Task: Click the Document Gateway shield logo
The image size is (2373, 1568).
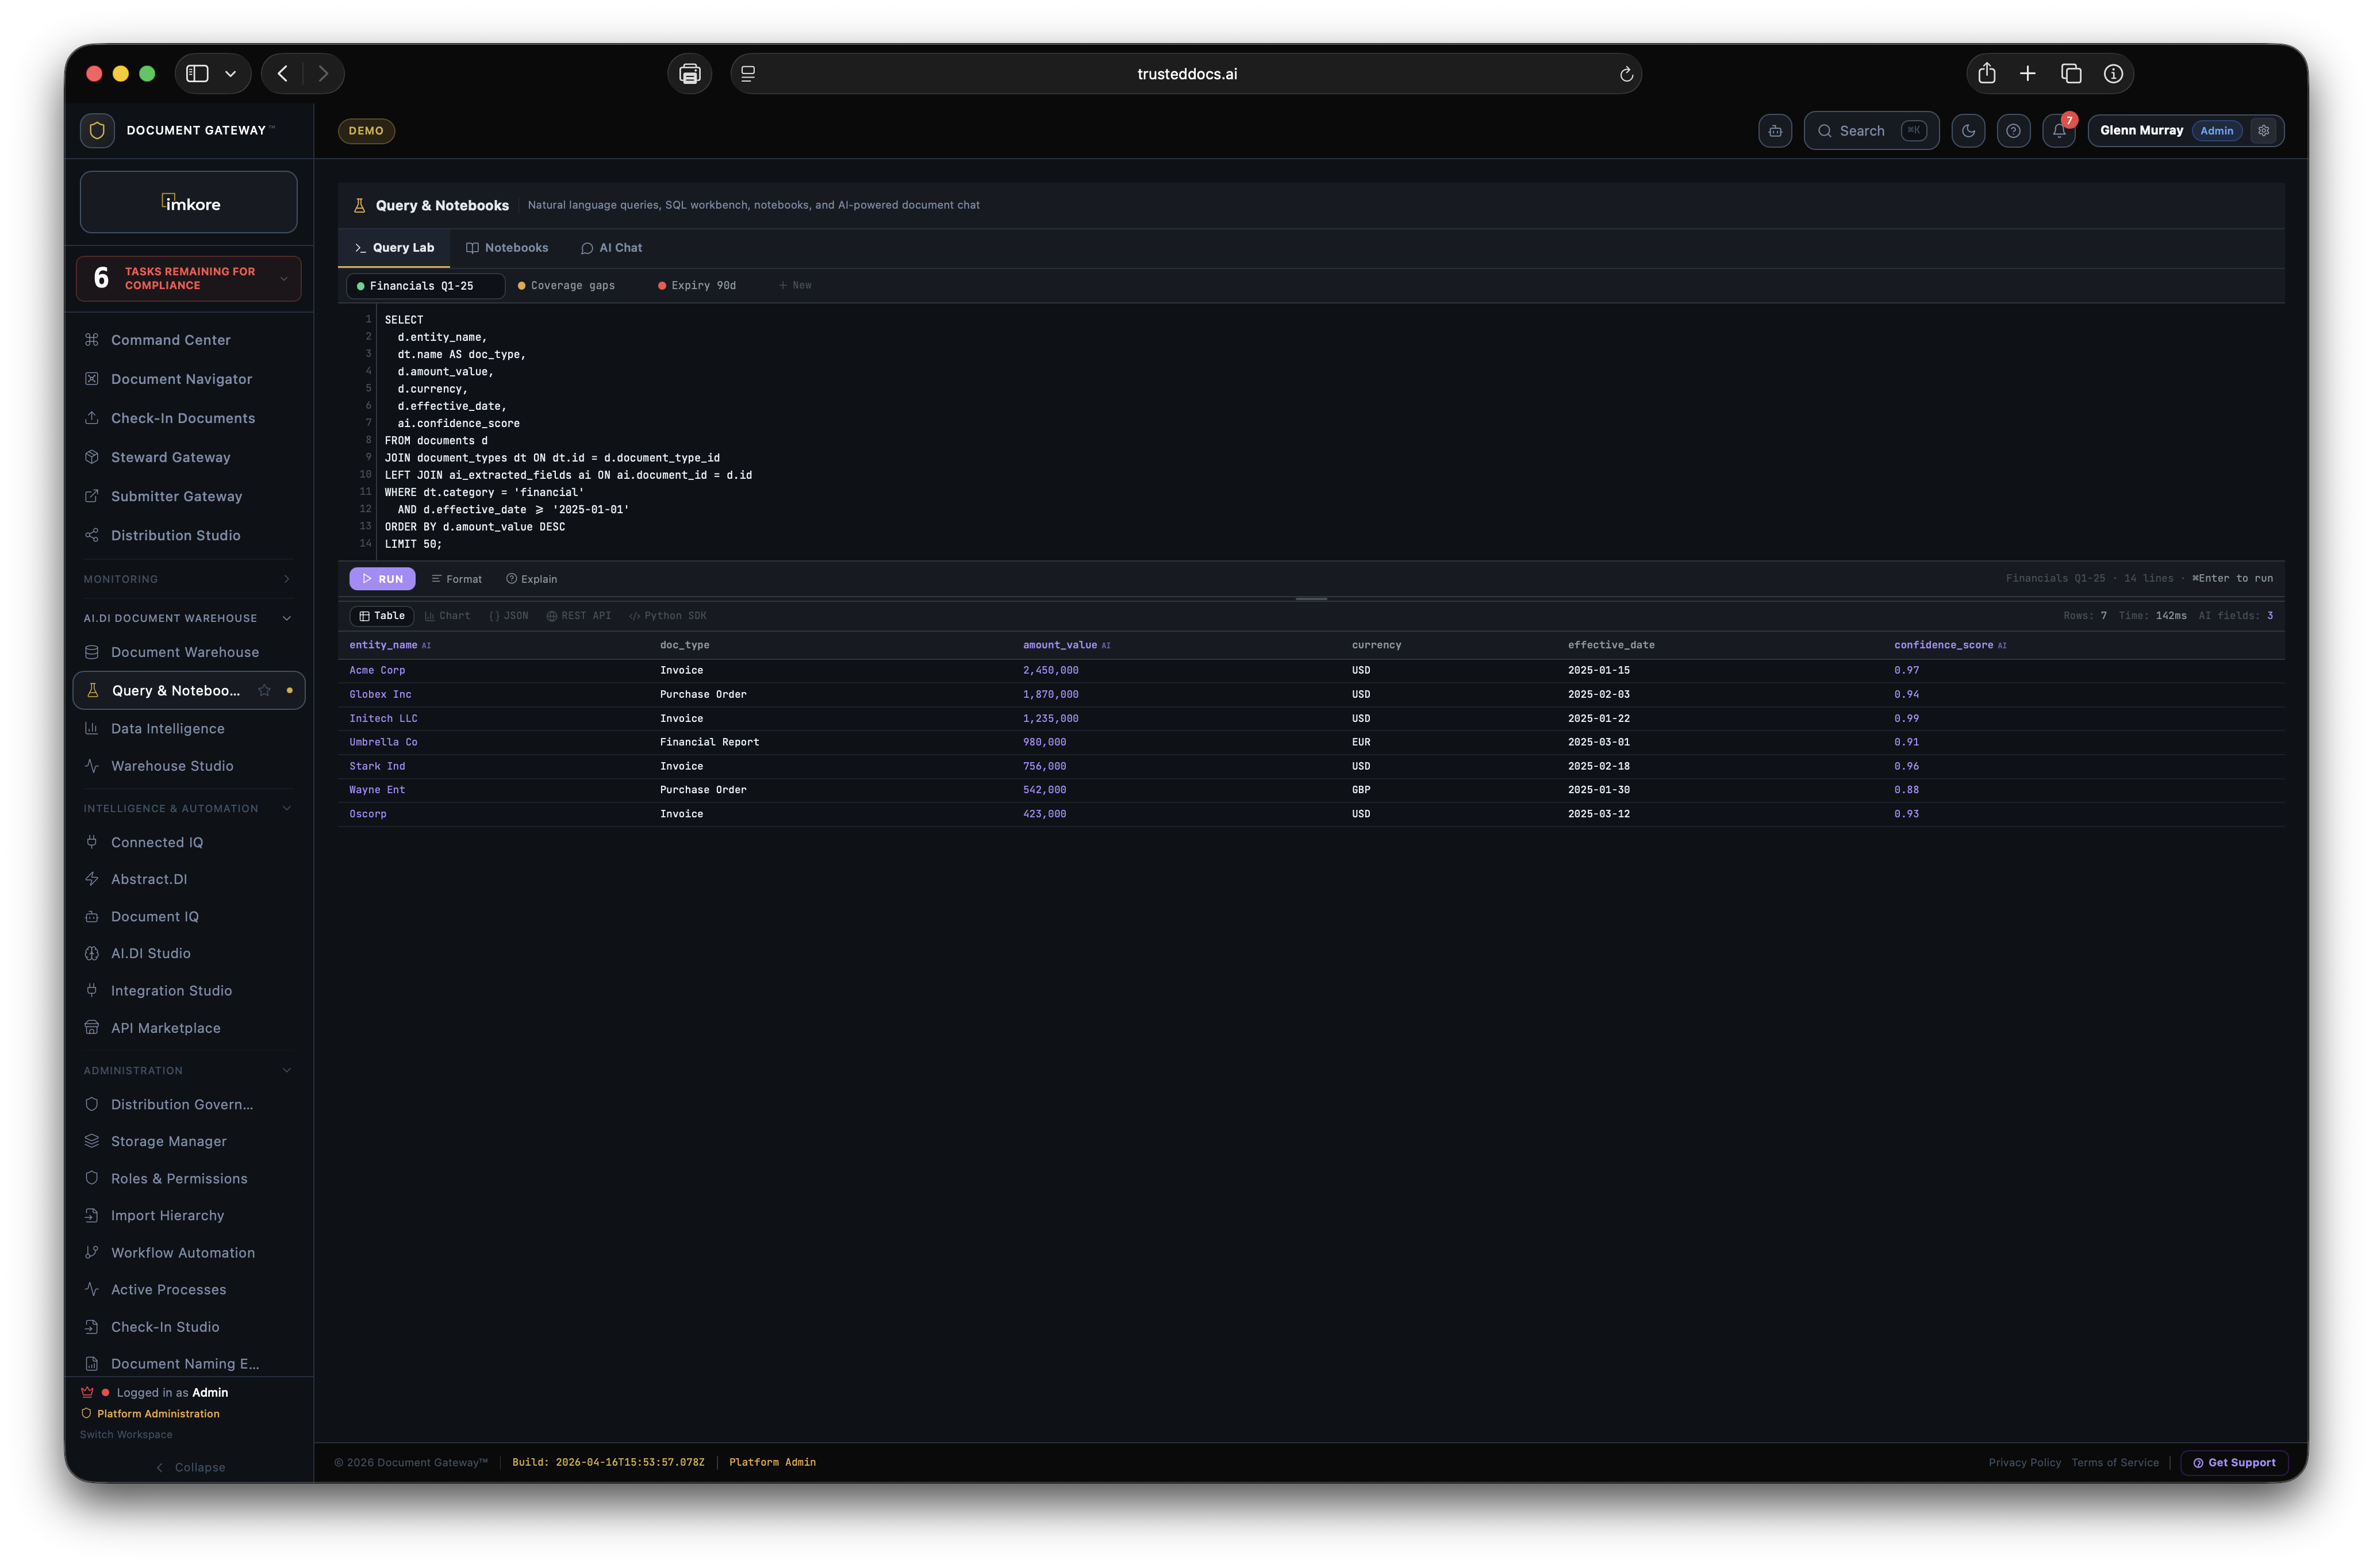Action: [x=97, y=130]
